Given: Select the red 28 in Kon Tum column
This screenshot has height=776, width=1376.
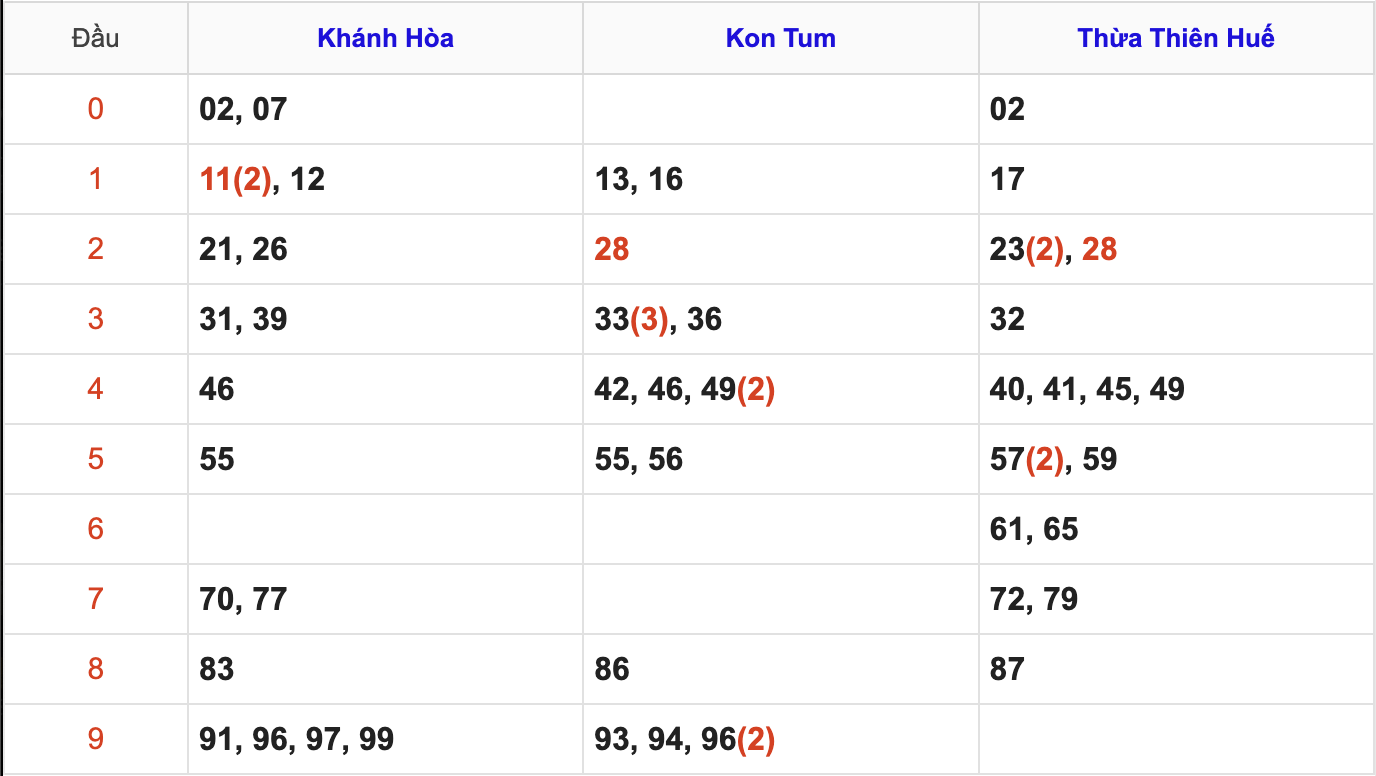Looking at the screenshot, I should (611, 249).
